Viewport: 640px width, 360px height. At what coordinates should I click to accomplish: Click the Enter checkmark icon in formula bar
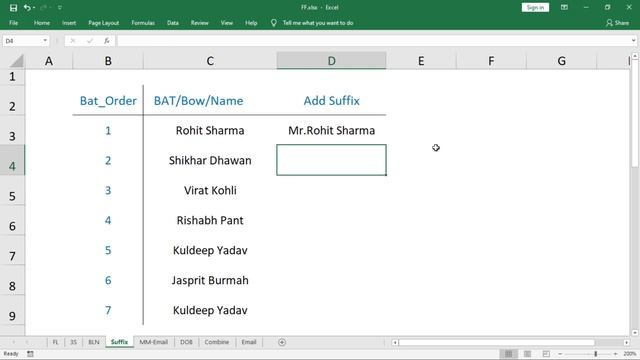(90, 41)
